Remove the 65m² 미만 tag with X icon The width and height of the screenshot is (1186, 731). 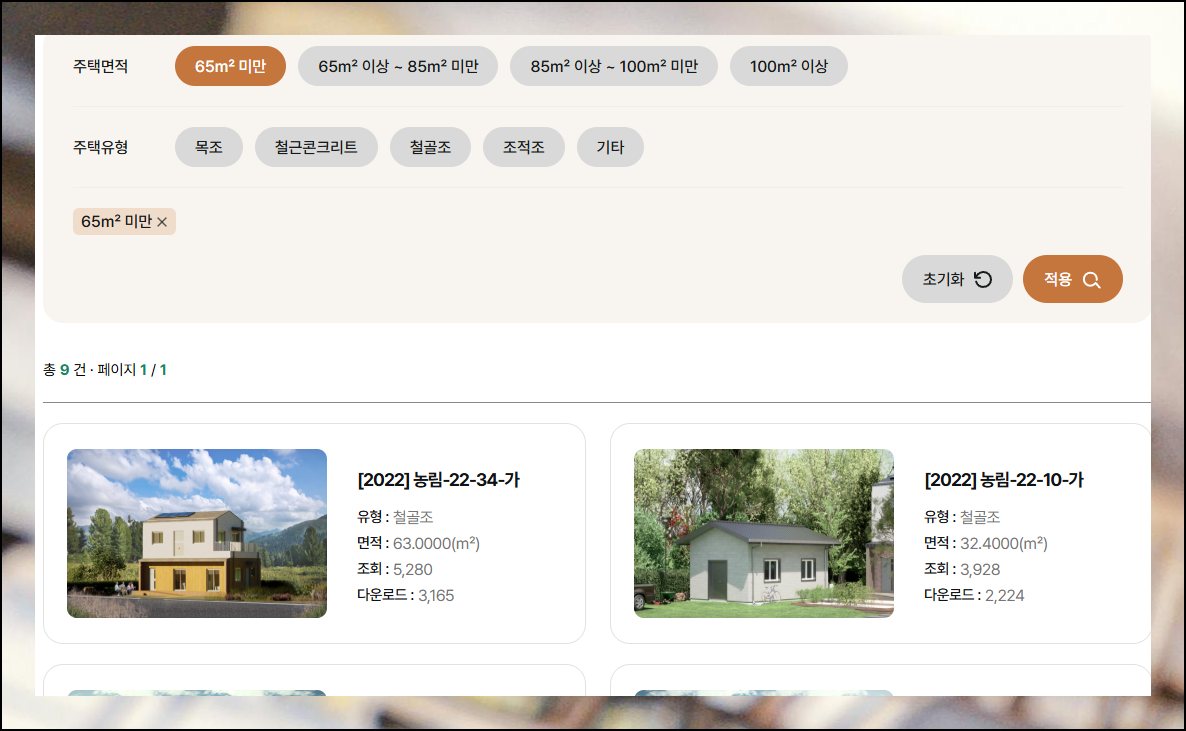point(162,222)
